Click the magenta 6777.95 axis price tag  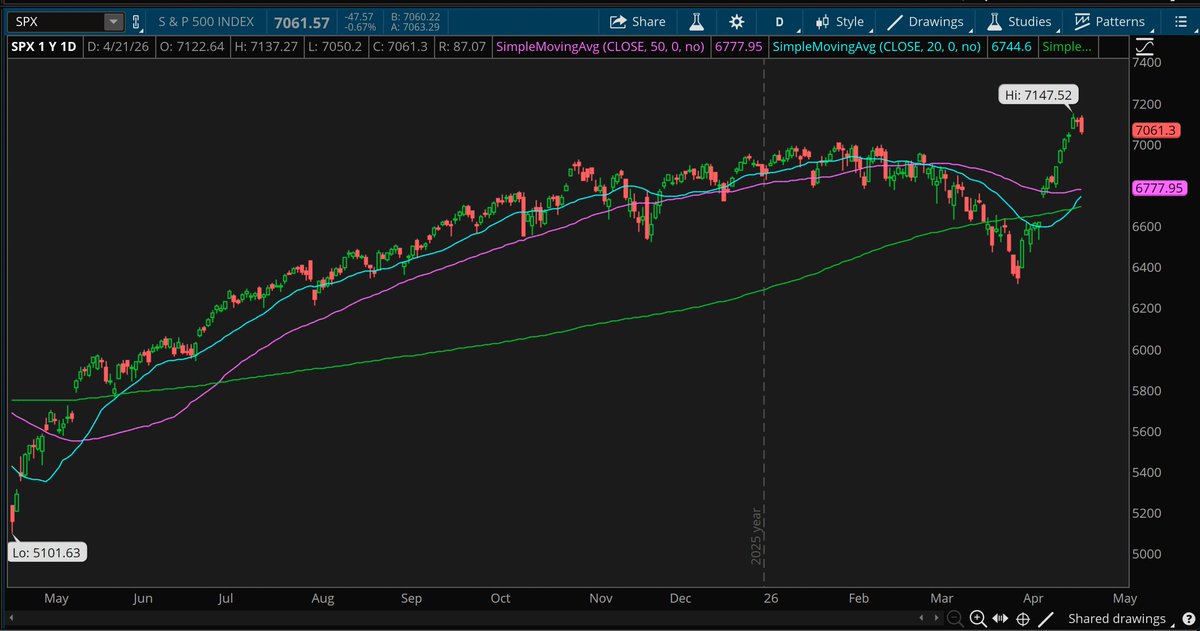click(x=1158, y=188)
